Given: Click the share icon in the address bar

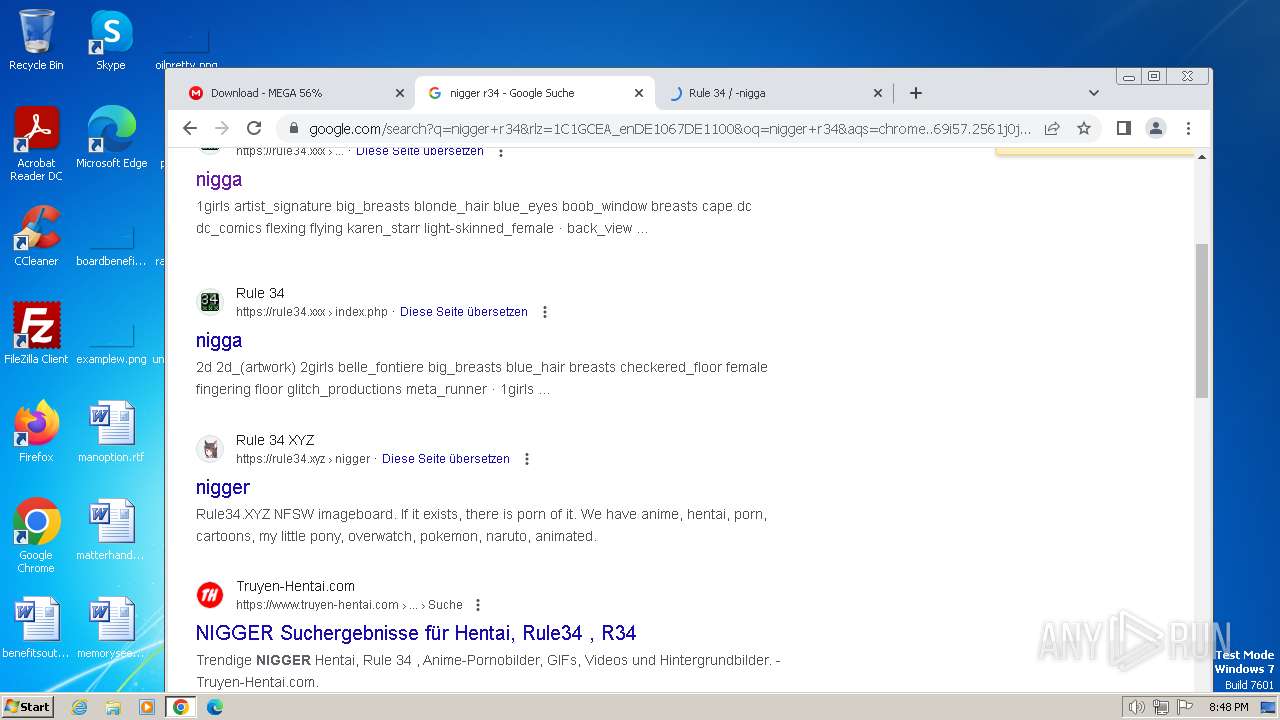Looking at the screenshot, I should (1052, 128).
